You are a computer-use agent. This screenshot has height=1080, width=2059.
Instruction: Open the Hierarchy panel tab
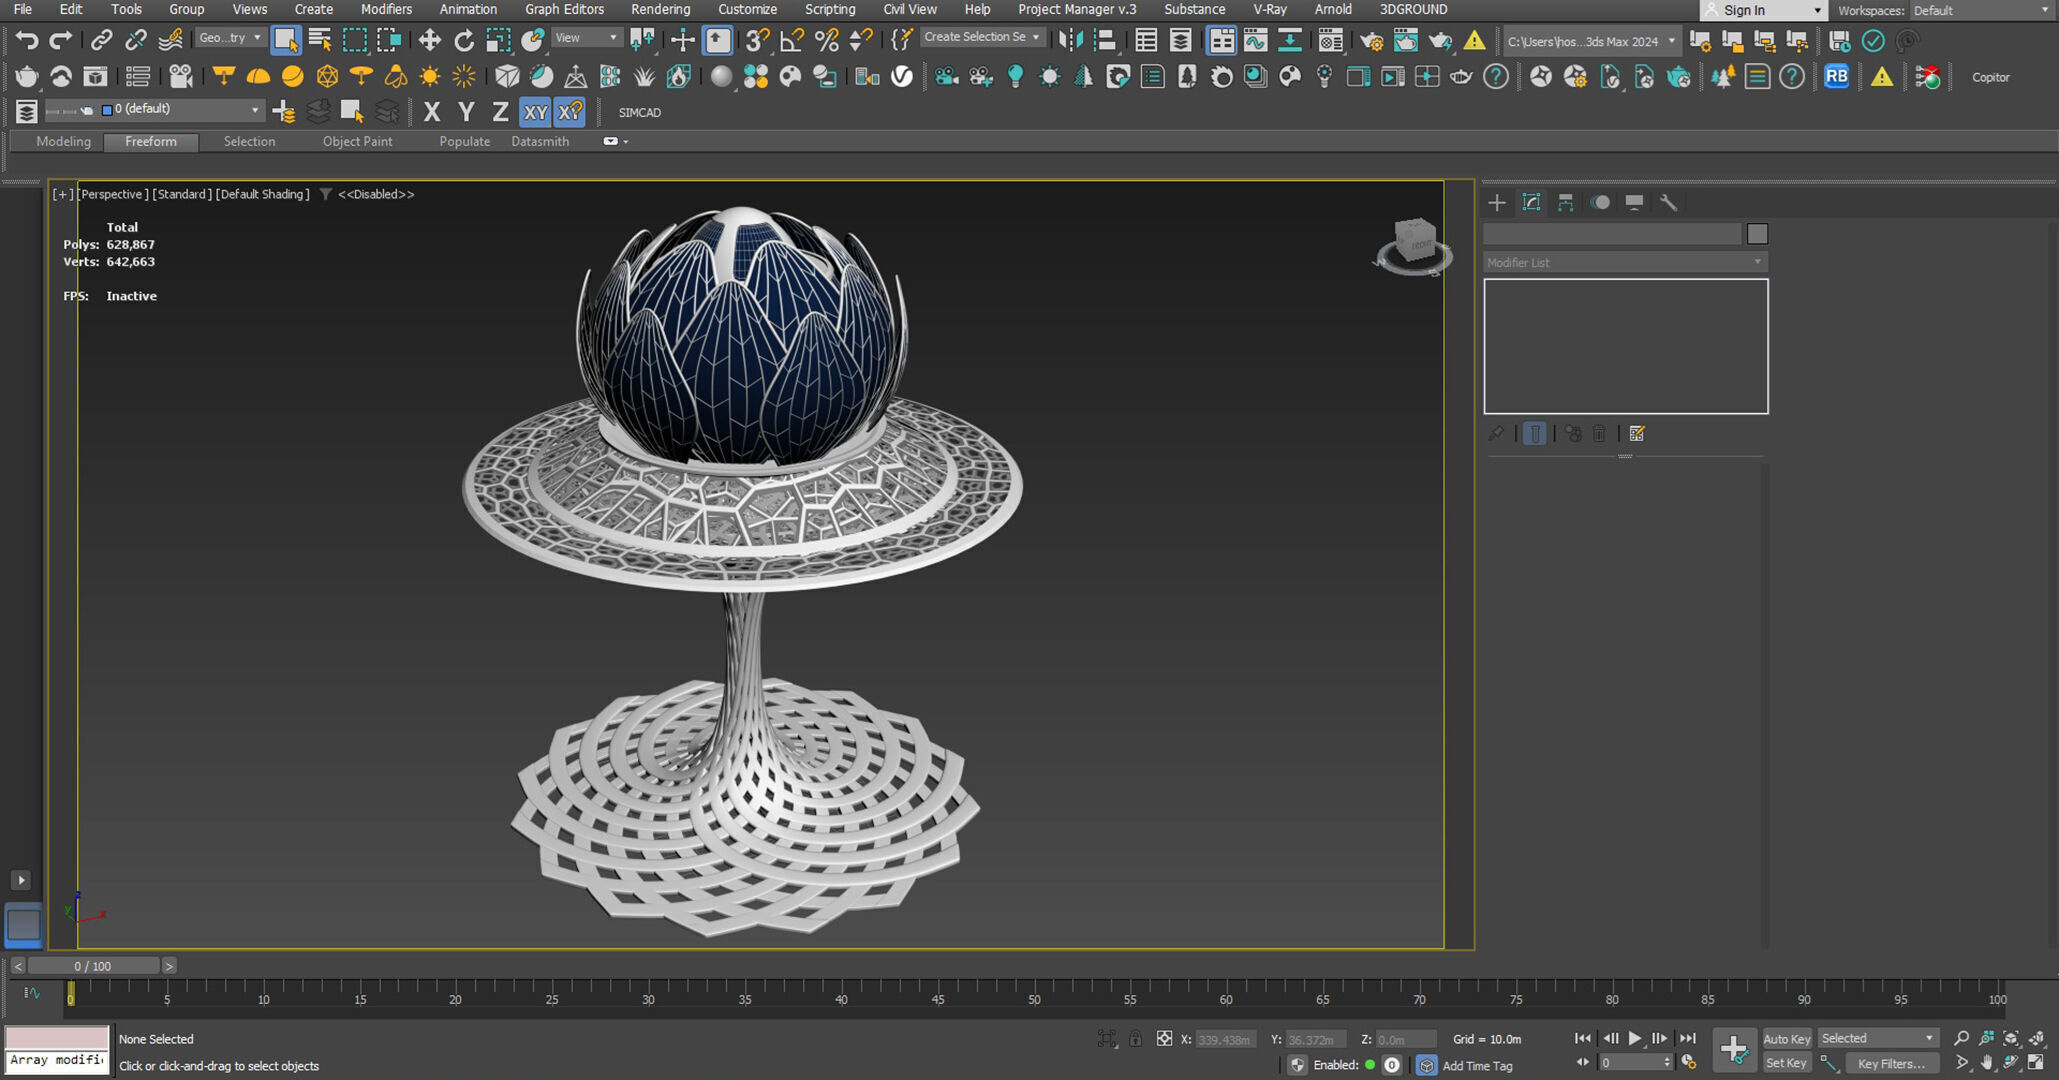pos(1565,202)
